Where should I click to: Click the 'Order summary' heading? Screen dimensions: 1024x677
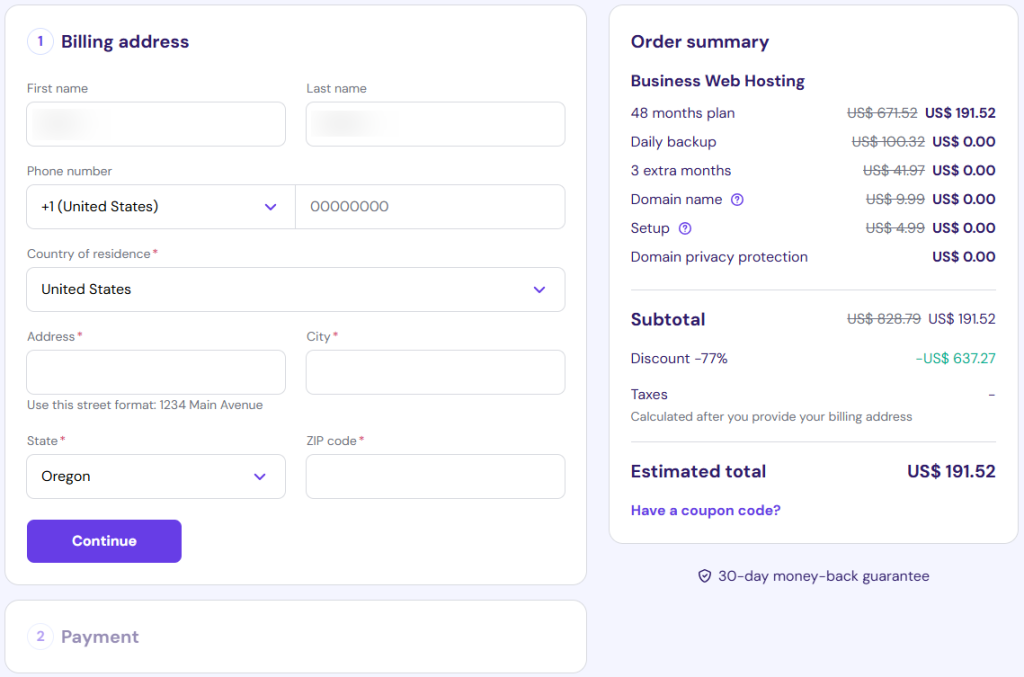[x=699, y=42]
